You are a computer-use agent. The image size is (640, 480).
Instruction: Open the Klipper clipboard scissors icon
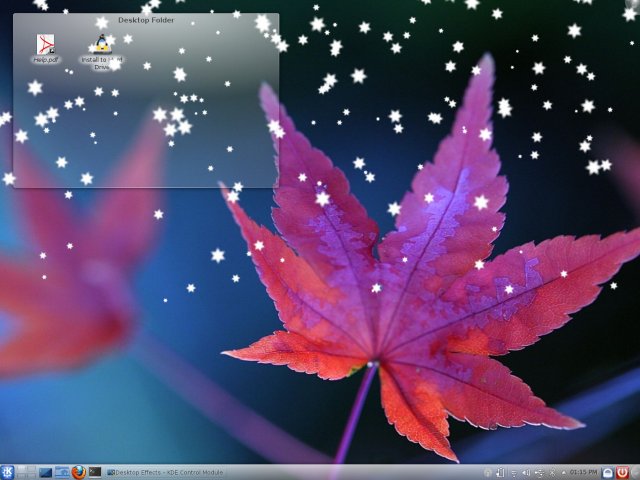coord(552,473)
